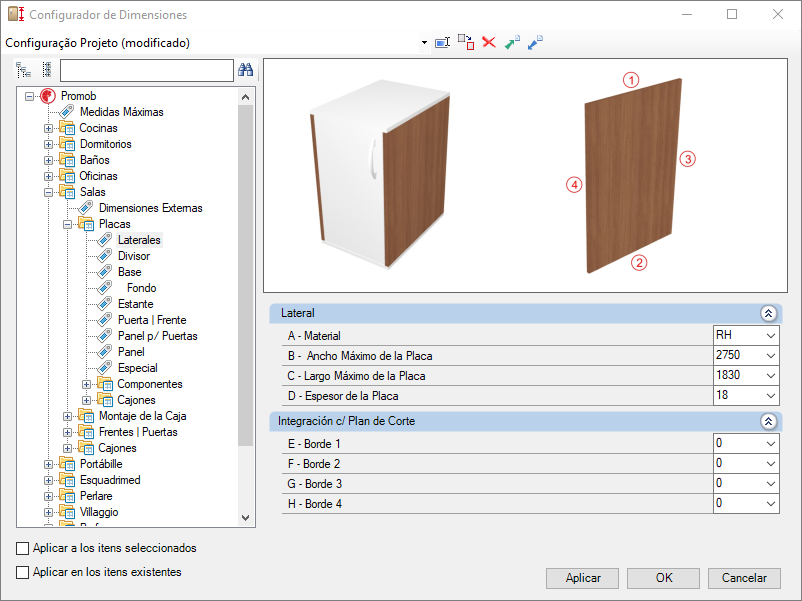802x601 pixels.
Task: Collapse the Salas tree node
Action: 48,192
